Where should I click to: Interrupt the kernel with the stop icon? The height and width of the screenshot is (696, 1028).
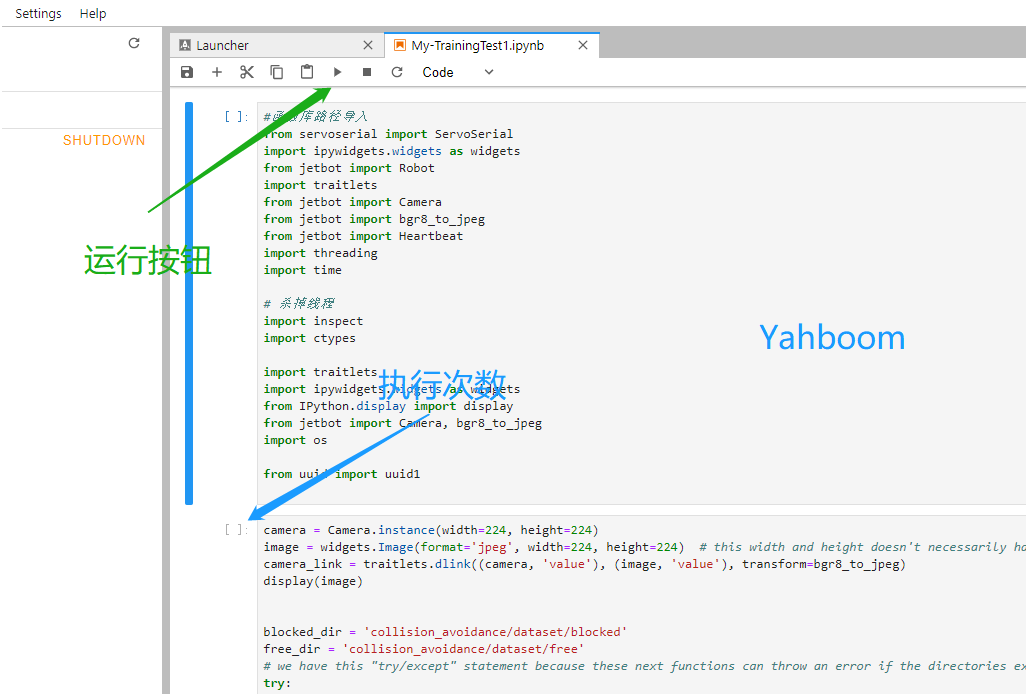[x=367, y=72]
